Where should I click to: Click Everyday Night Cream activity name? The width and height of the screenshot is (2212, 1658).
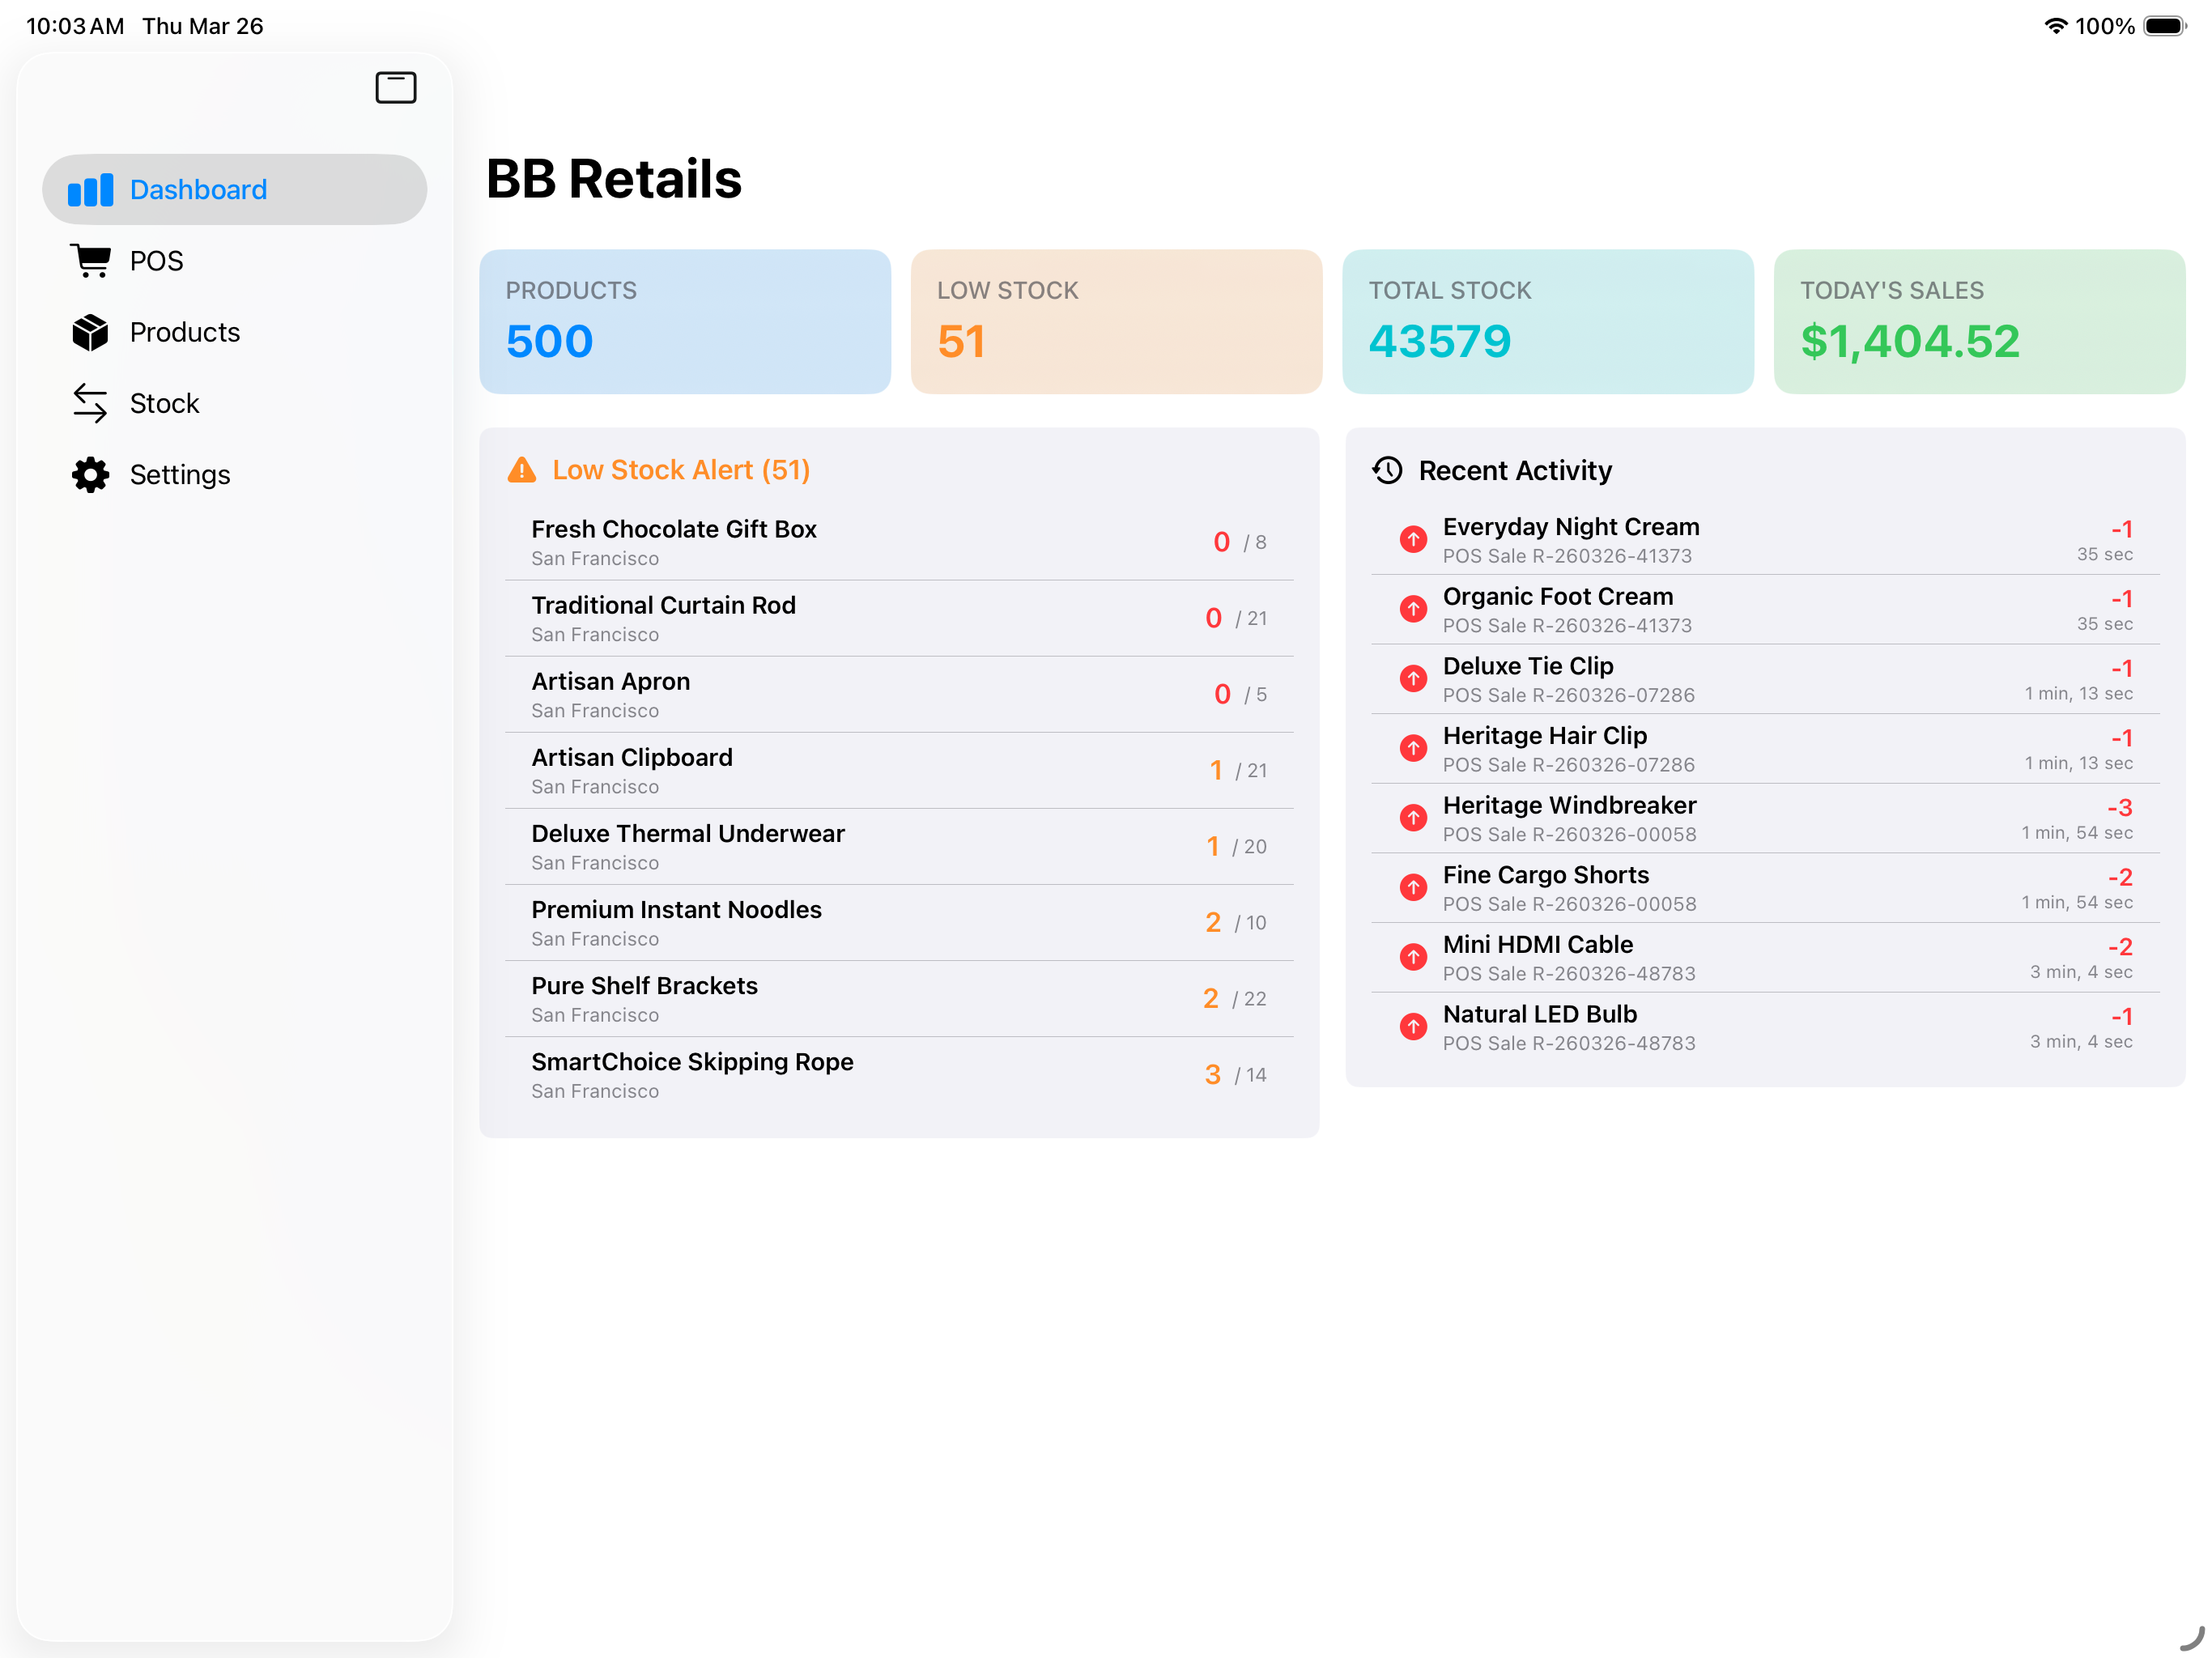(x=1570, y=527)
